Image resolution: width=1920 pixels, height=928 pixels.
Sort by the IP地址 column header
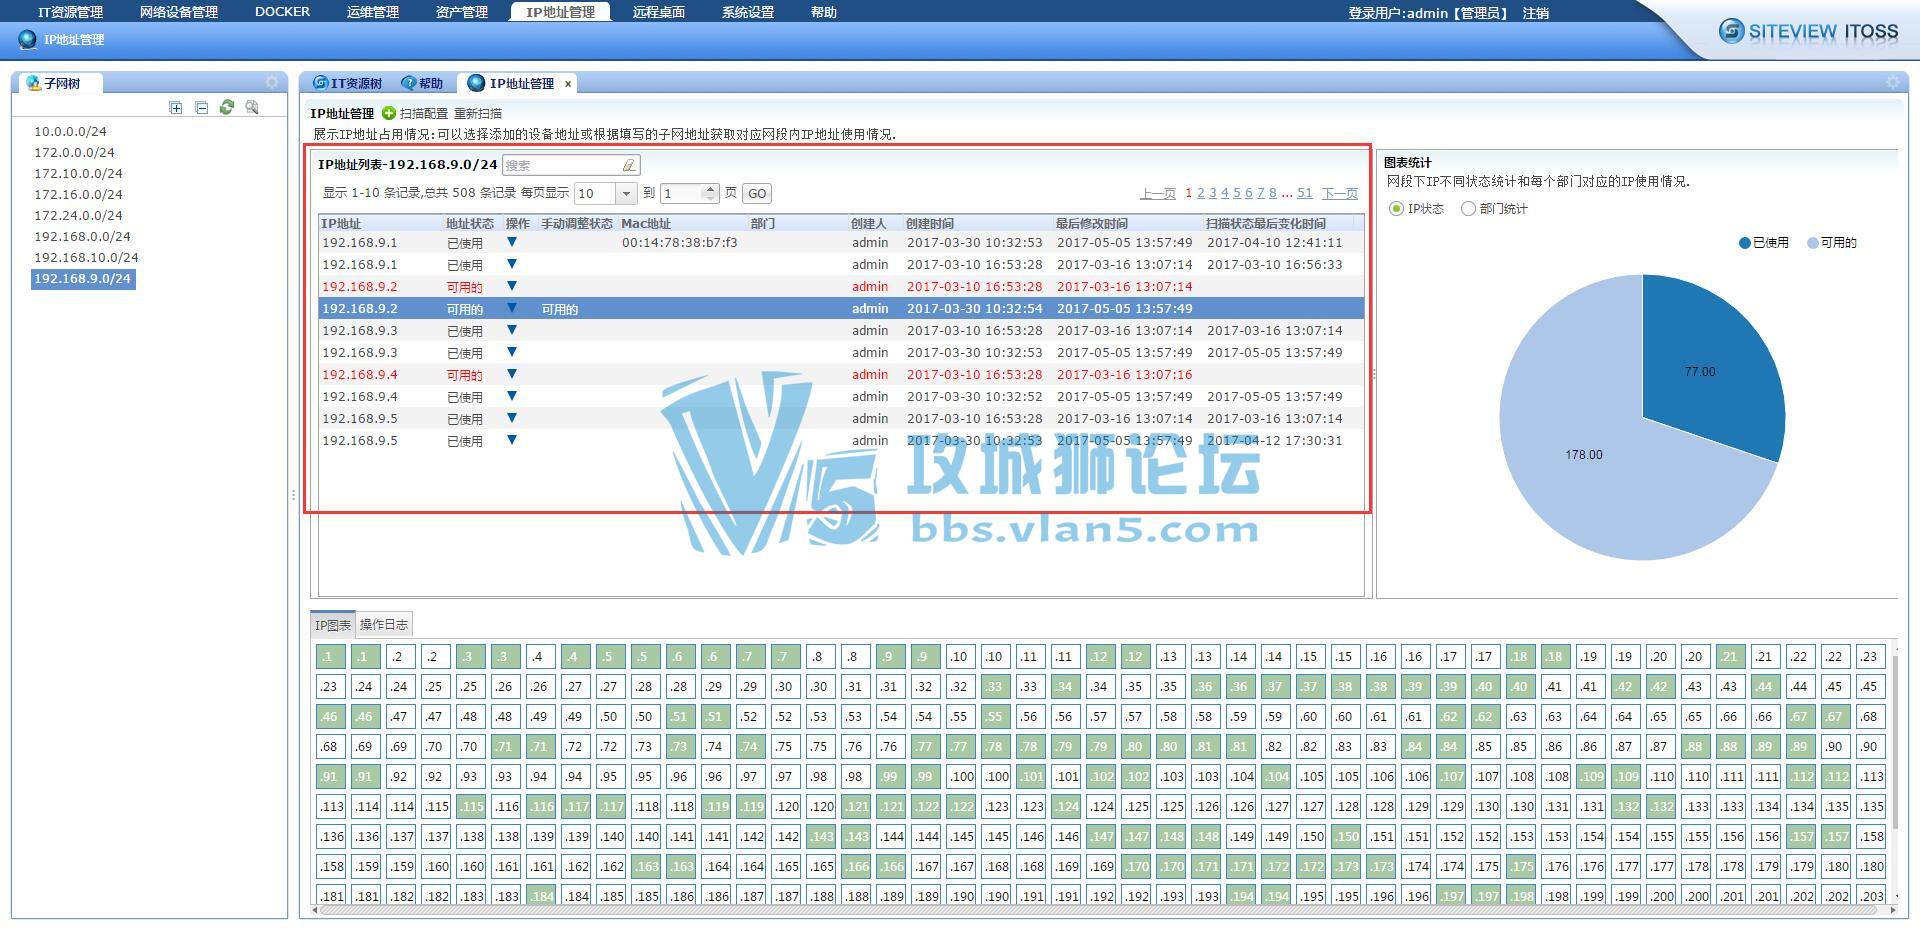pos(380,223)
